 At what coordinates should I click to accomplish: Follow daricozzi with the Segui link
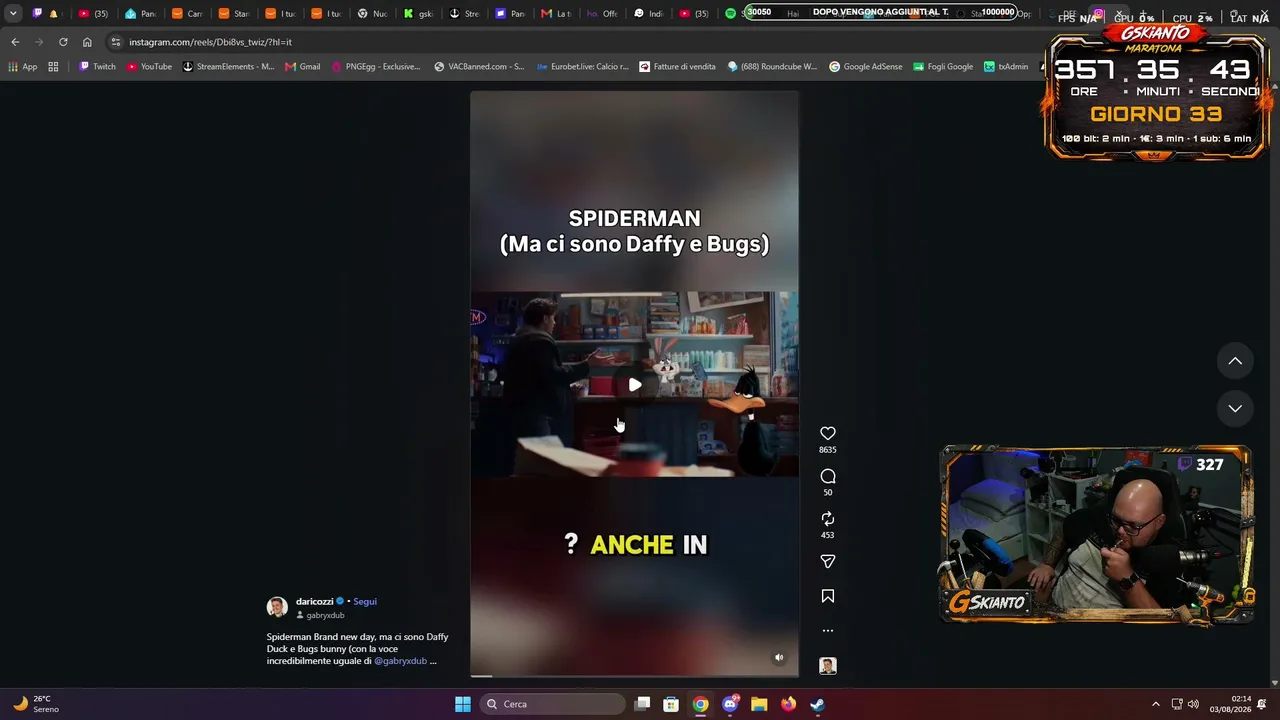tap(365, 601)
